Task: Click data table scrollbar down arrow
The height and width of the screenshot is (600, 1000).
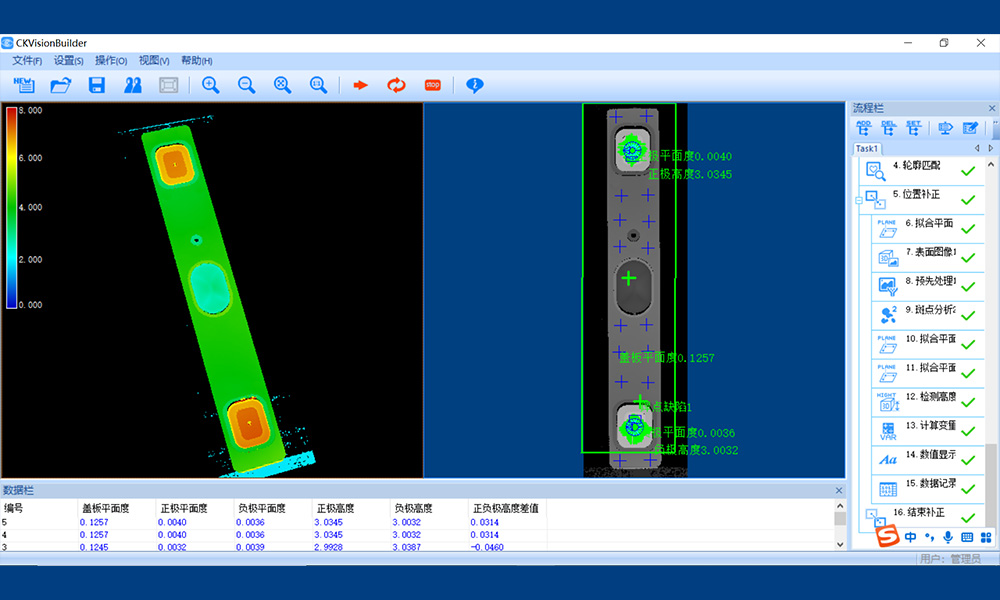Action: (x=840, y=545)
